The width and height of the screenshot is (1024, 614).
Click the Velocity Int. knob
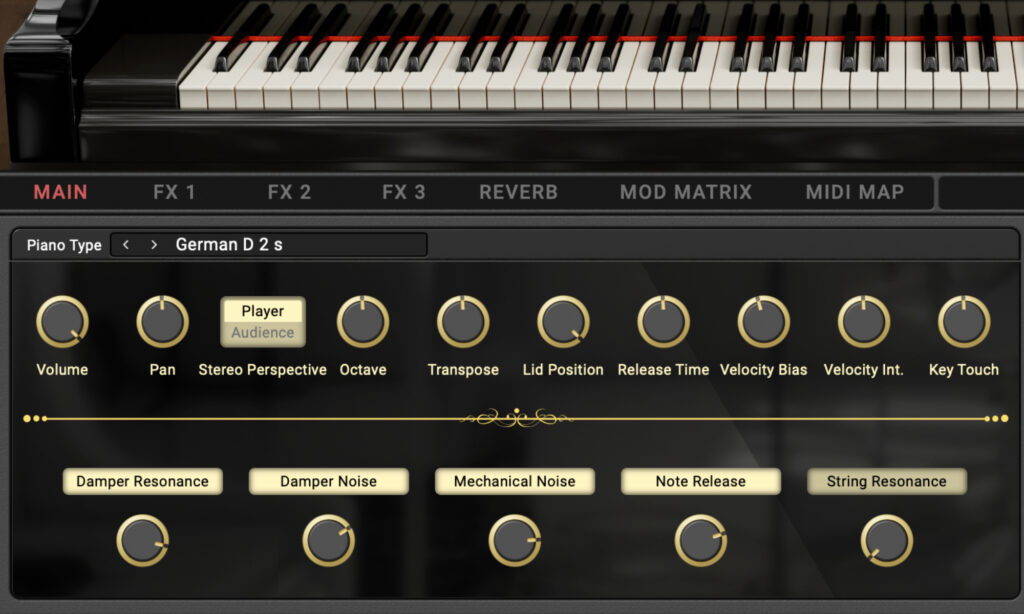tap(862, 320)
